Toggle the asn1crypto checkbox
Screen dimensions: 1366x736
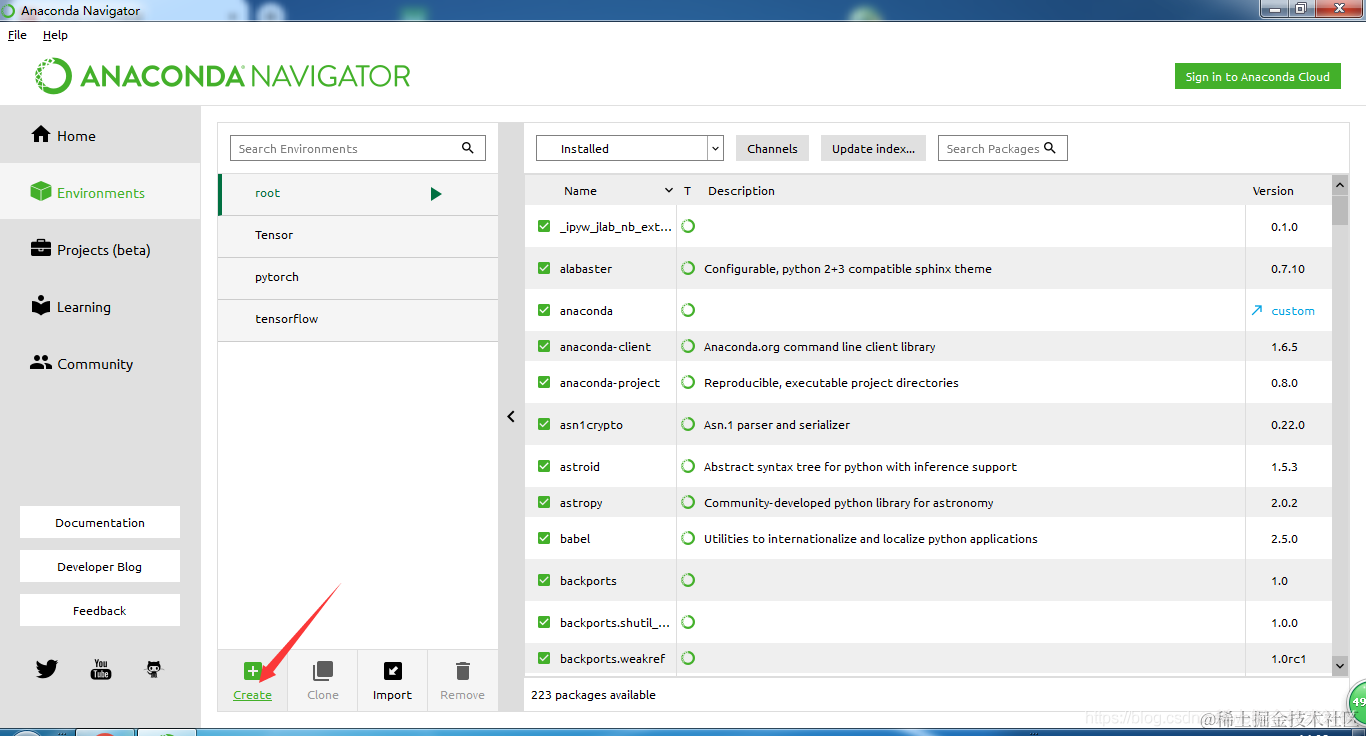(544, 424)
